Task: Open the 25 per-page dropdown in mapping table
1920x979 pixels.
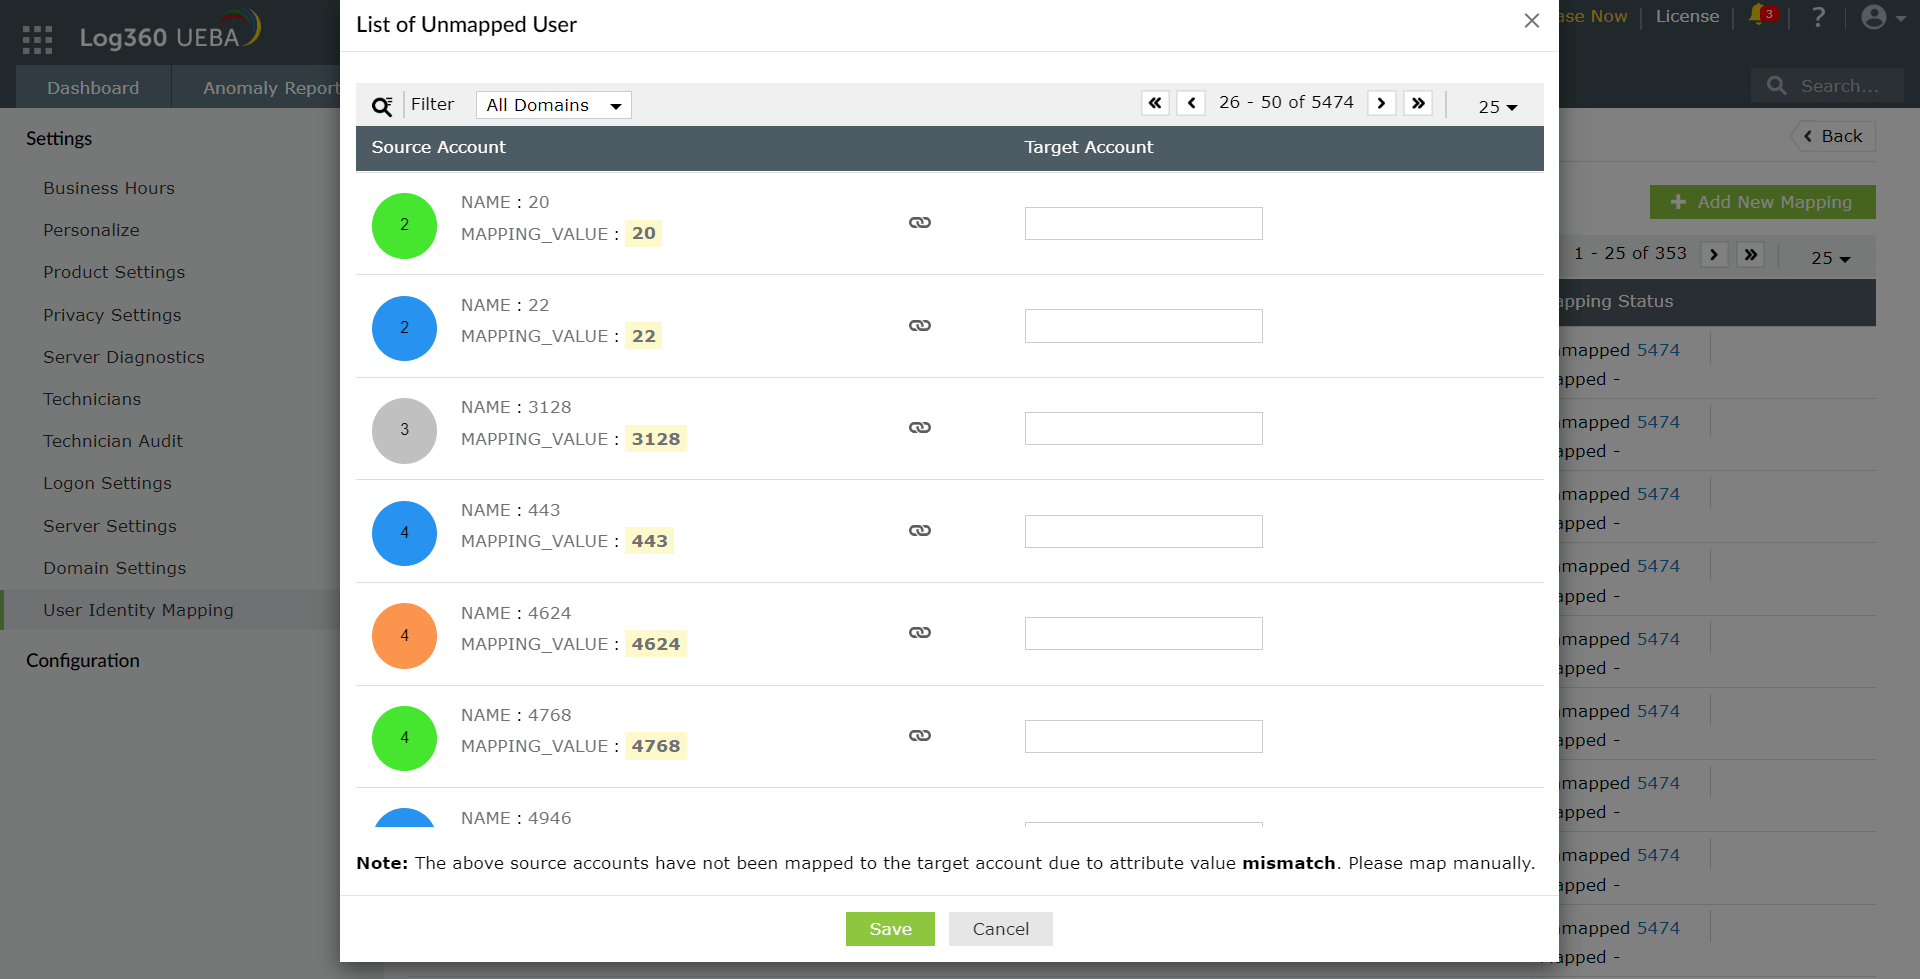Action: 1829,258
